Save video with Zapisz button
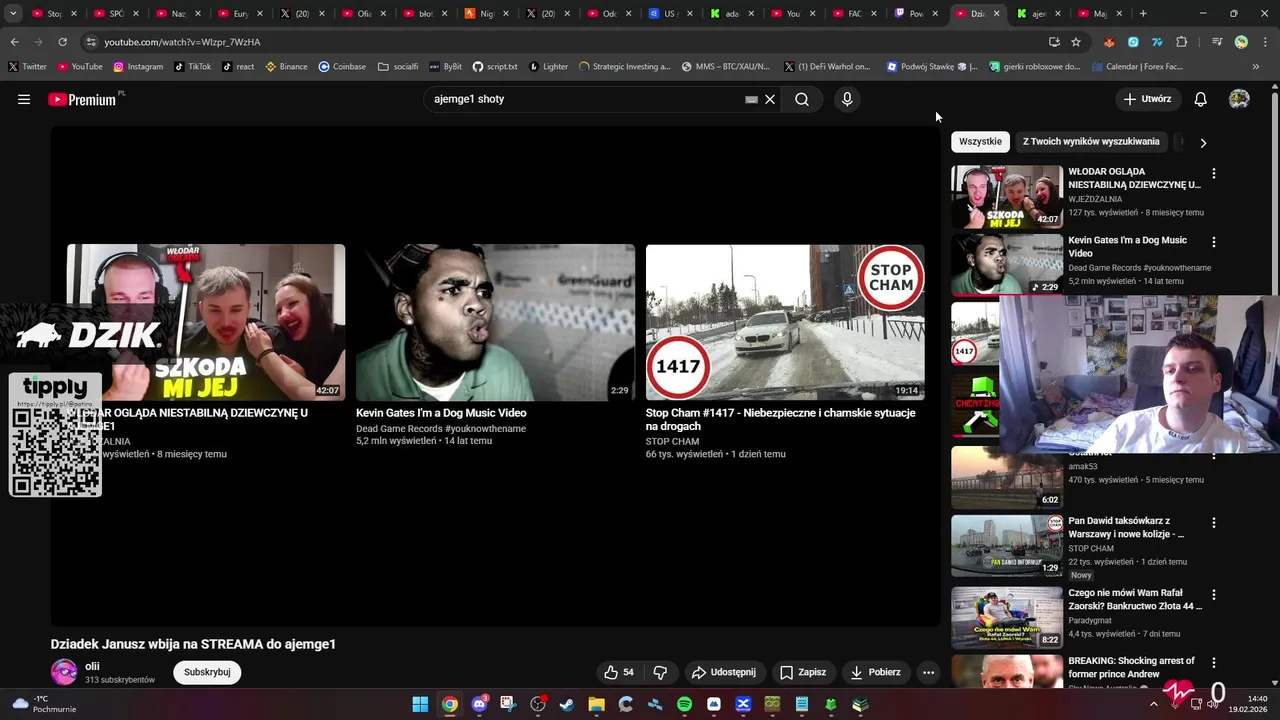This screenshot has height=720, width=1280. [x=803, y=672]
